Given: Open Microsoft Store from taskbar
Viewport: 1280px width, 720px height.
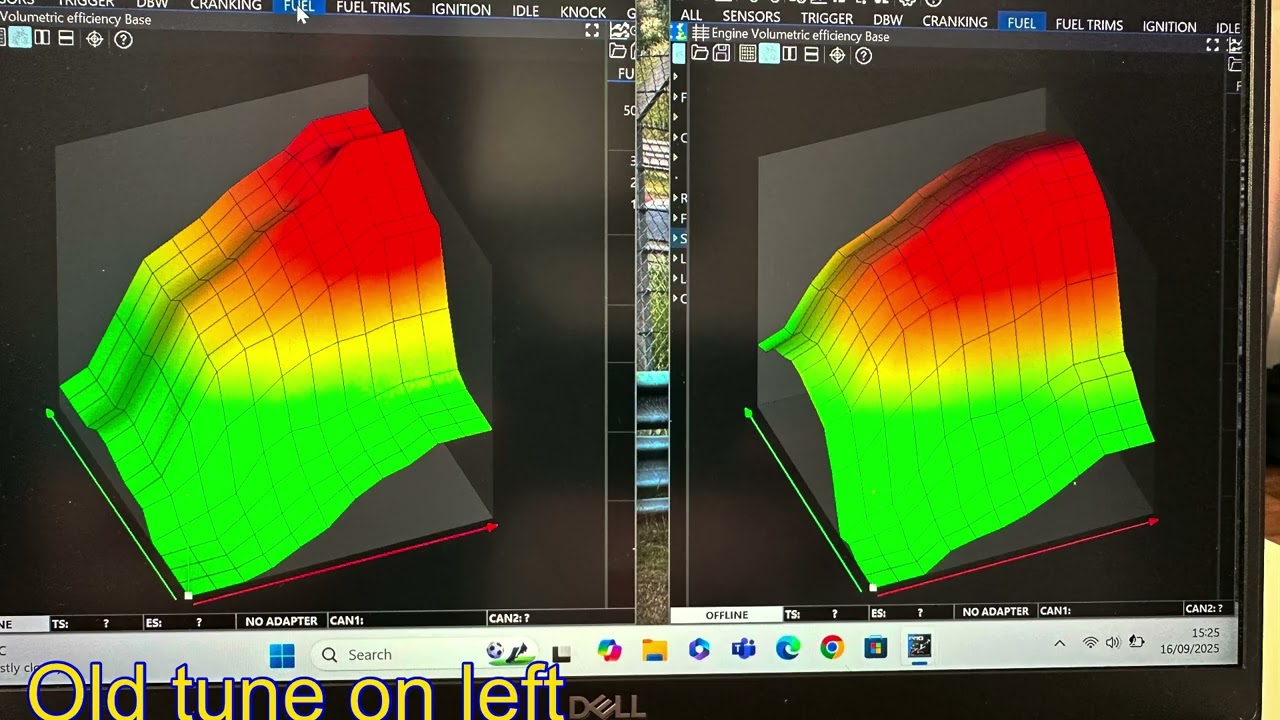Looking at the screenshot, I should coord(876,648).
